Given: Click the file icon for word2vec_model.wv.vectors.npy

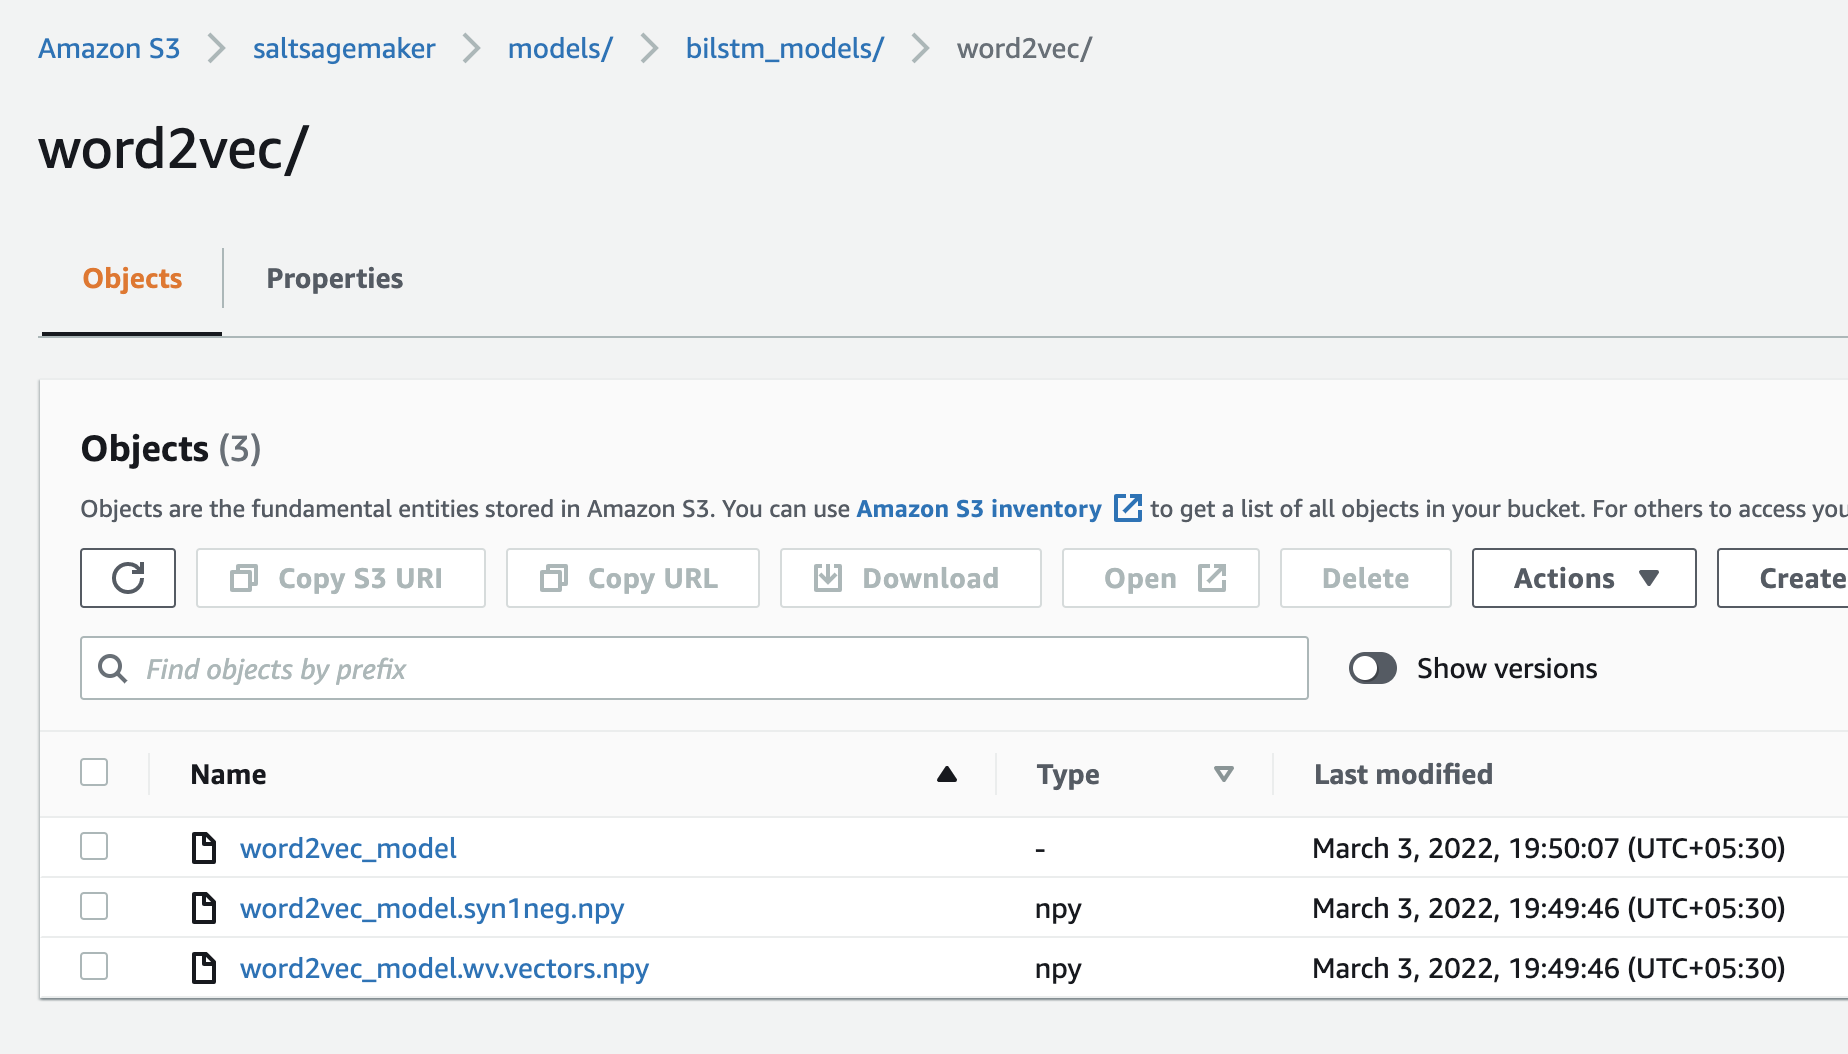Looking at the screenshot, I should click(204, 968).
